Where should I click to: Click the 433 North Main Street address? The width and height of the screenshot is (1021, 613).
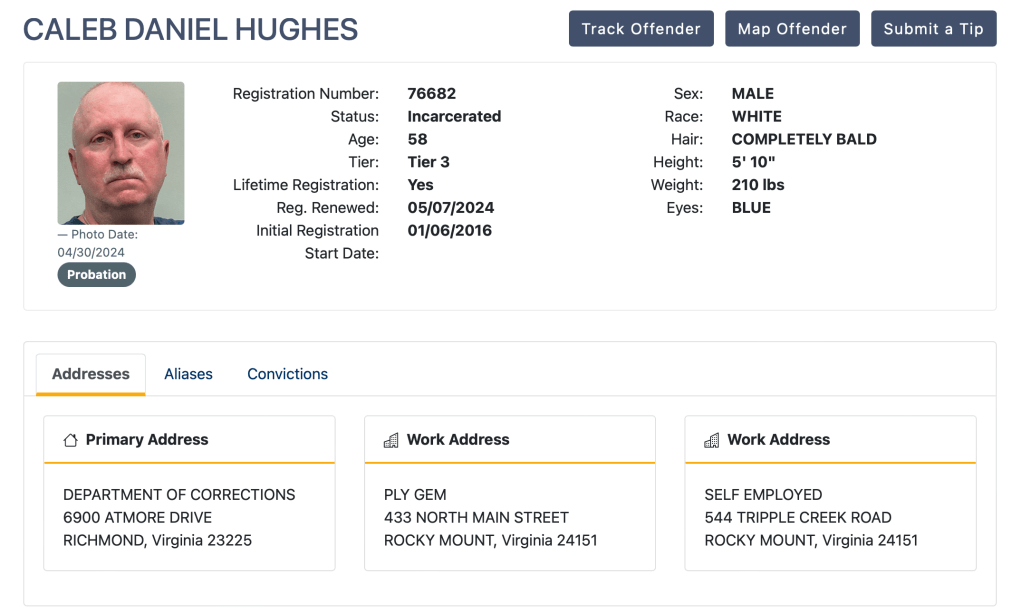(476, 518)
